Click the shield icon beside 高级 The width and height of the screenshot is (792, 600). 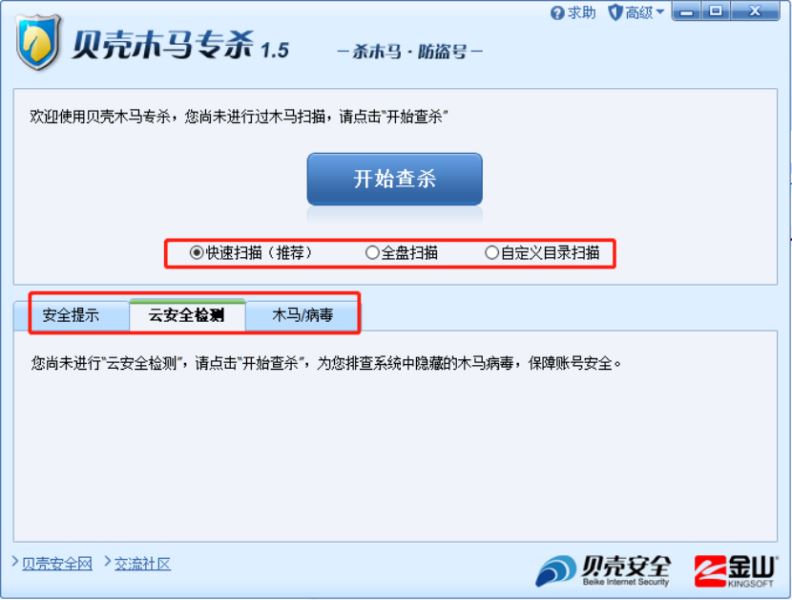pyautogui.click(x=615, y=13)
